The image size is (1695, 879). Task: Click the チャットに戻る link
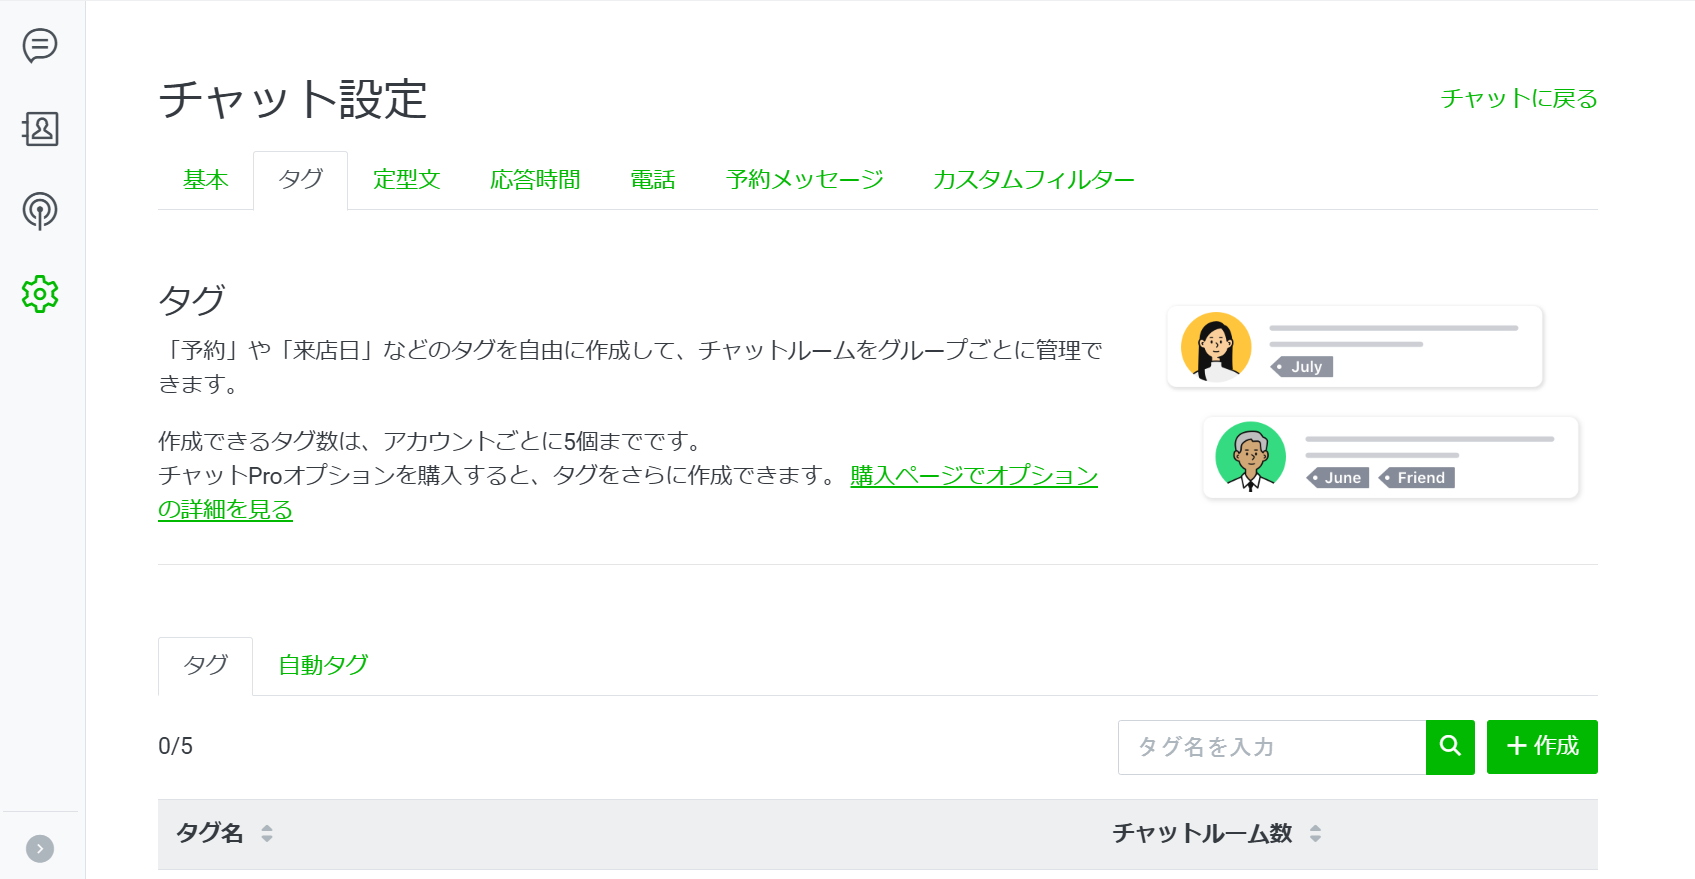point(1518,99)
